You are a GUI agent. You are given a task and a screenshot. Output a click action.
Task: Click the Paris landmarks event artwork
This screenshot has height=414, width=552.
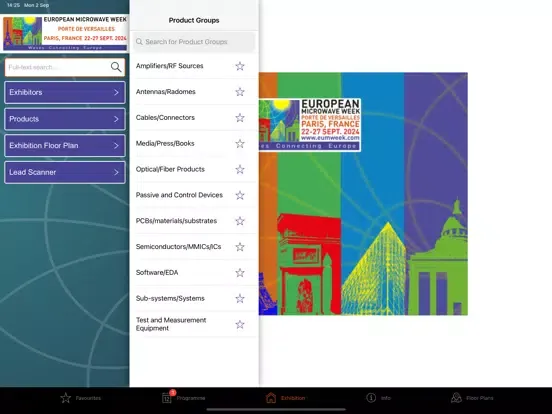pyautogui.click(x=363, y=194)
